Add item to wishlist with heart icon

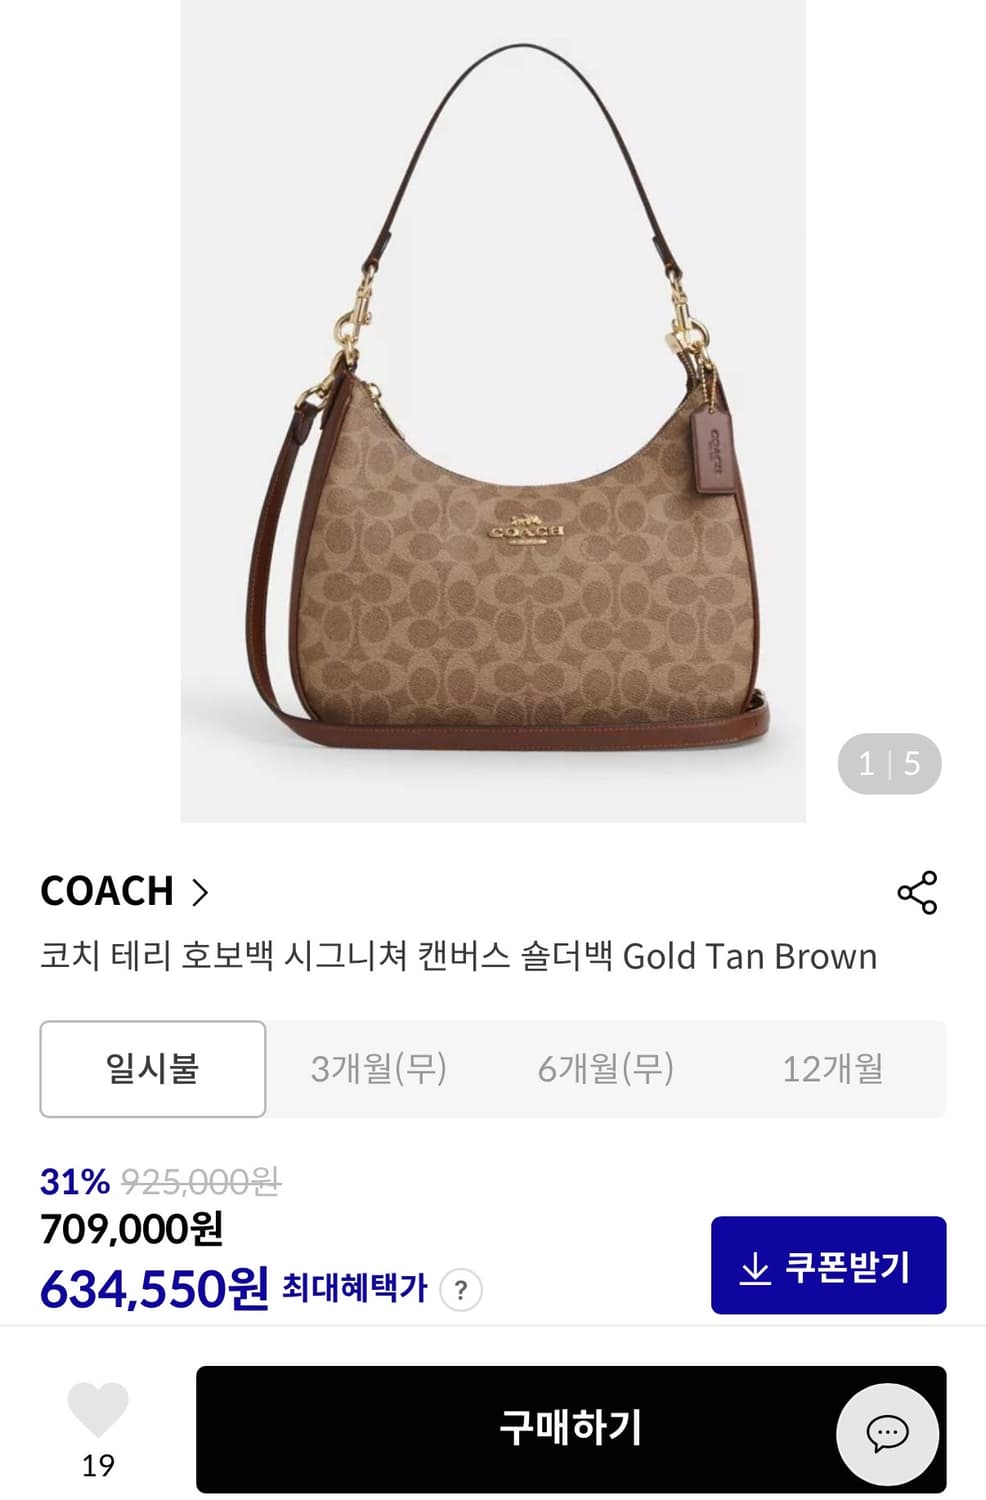tap(98, 1410)
